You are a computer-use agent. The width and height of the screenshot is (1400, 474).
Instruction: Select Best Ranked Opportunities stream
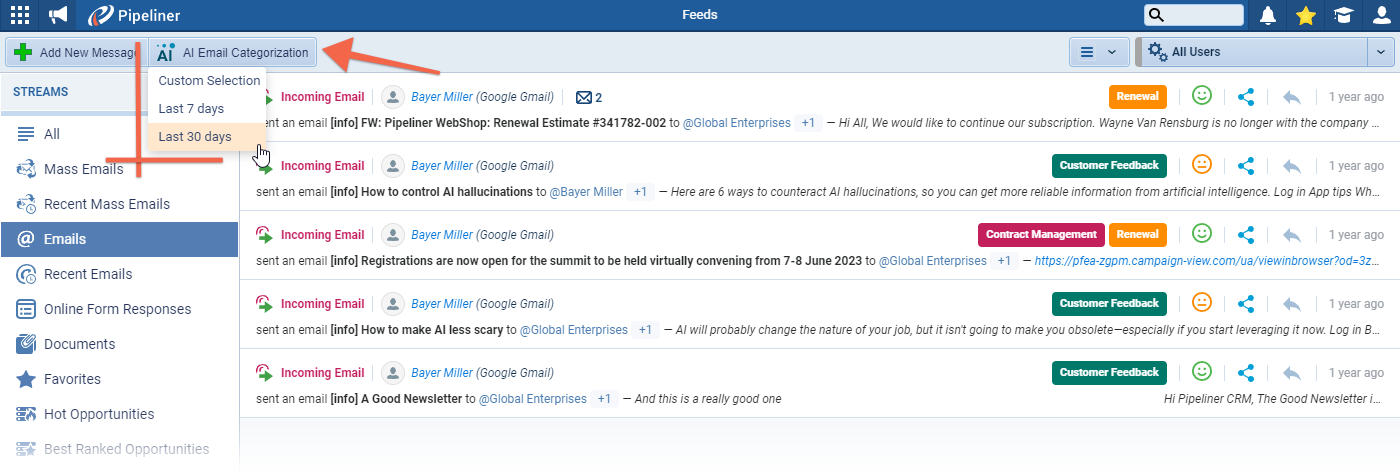pos(119,449)
